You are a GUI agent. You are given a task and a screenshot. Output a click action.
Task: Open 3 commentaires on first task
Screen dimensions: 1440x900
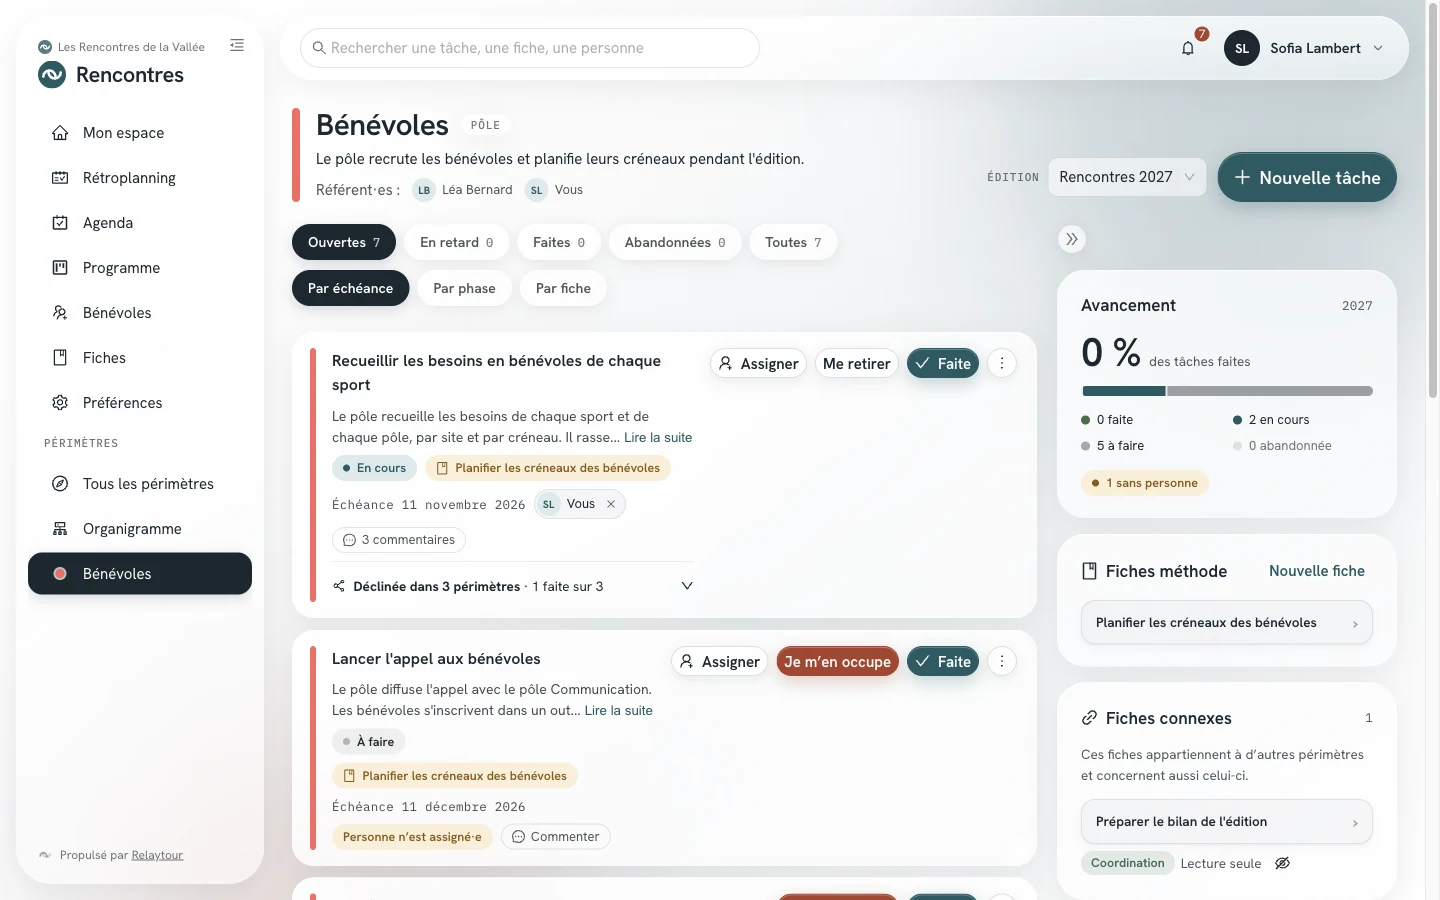coord(399,540)
